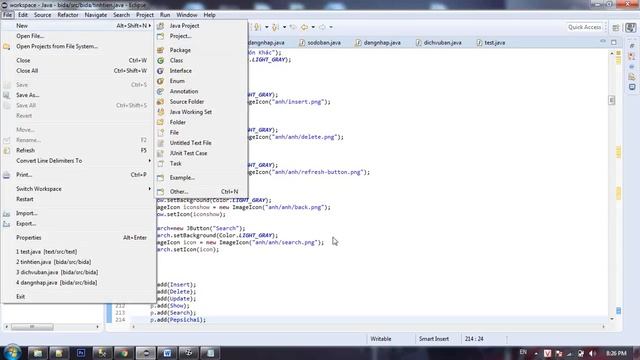Open recent file 1 test.java

tap(47, 252)
